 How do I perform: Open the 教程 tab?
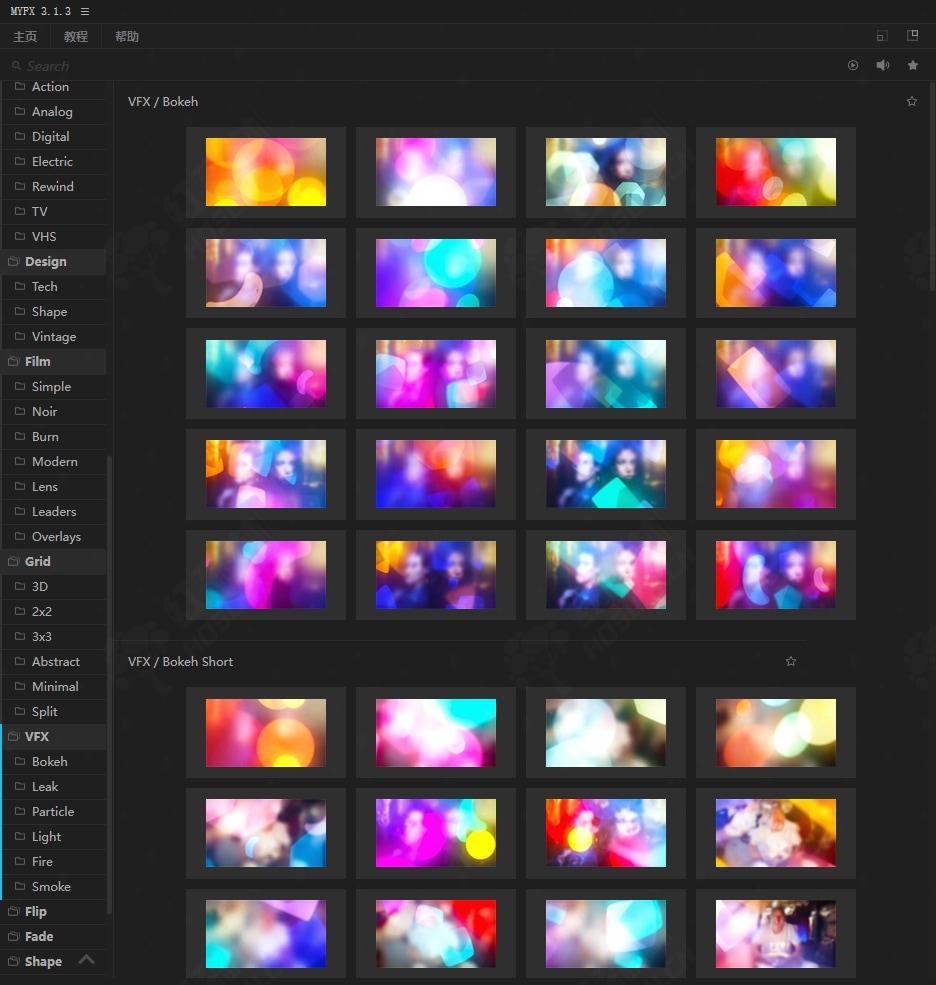[x=76, y=36]
